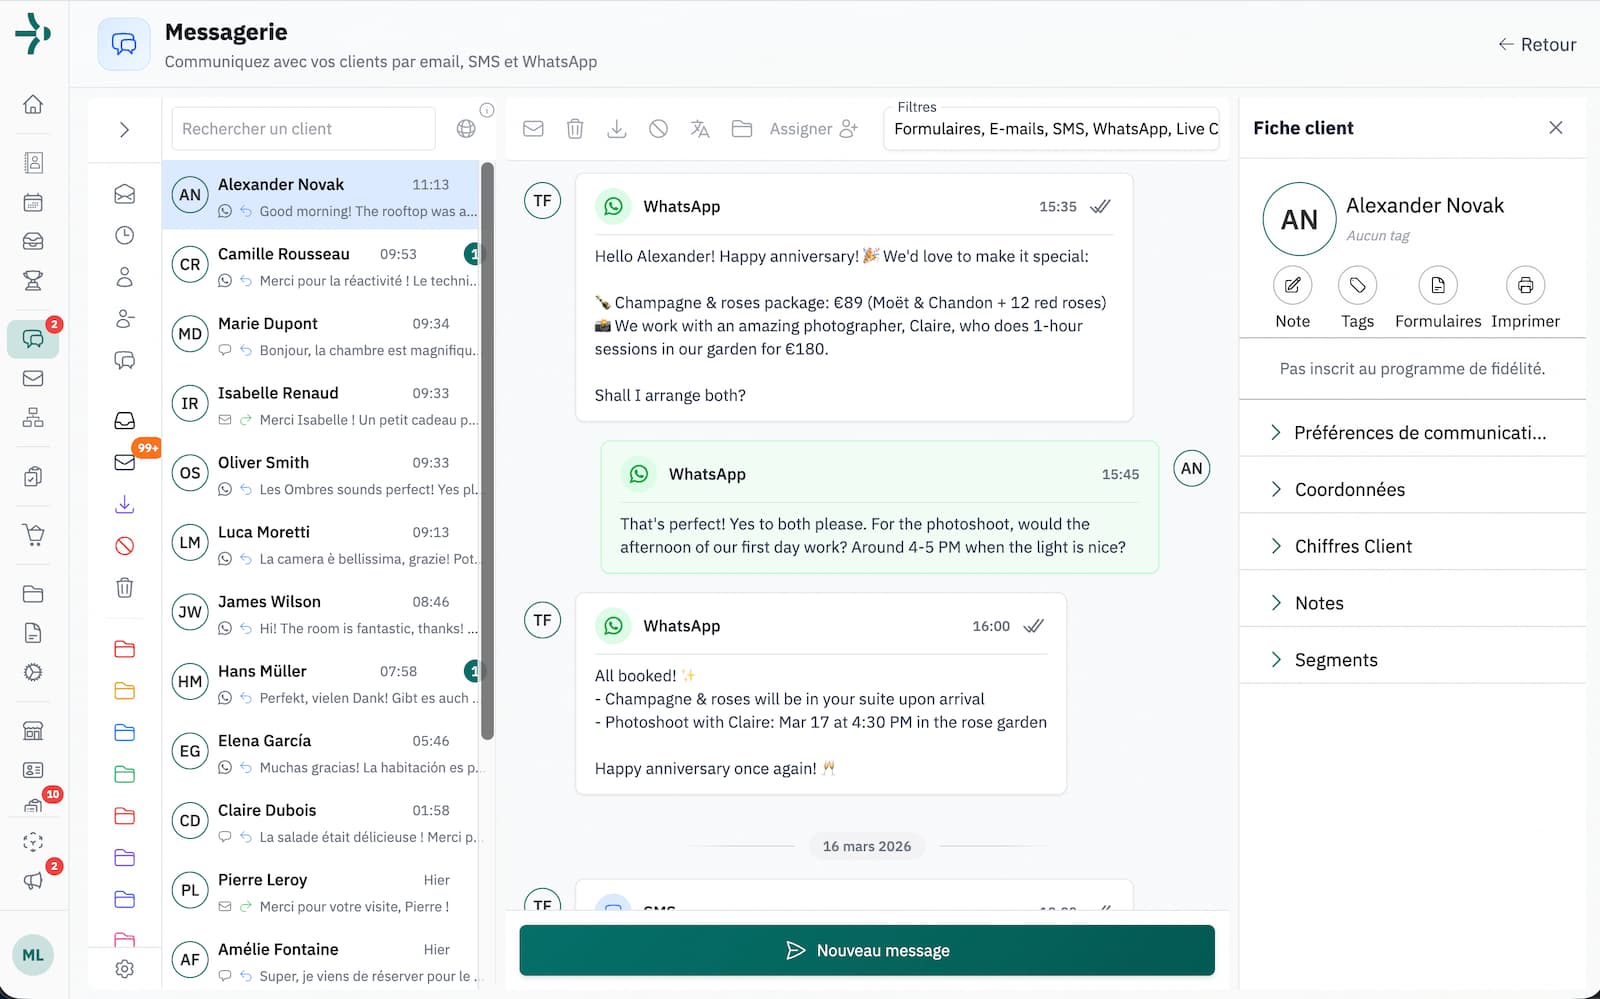
Task: Click the Rechercher un client search field
Action: click(x=303, y=129)
